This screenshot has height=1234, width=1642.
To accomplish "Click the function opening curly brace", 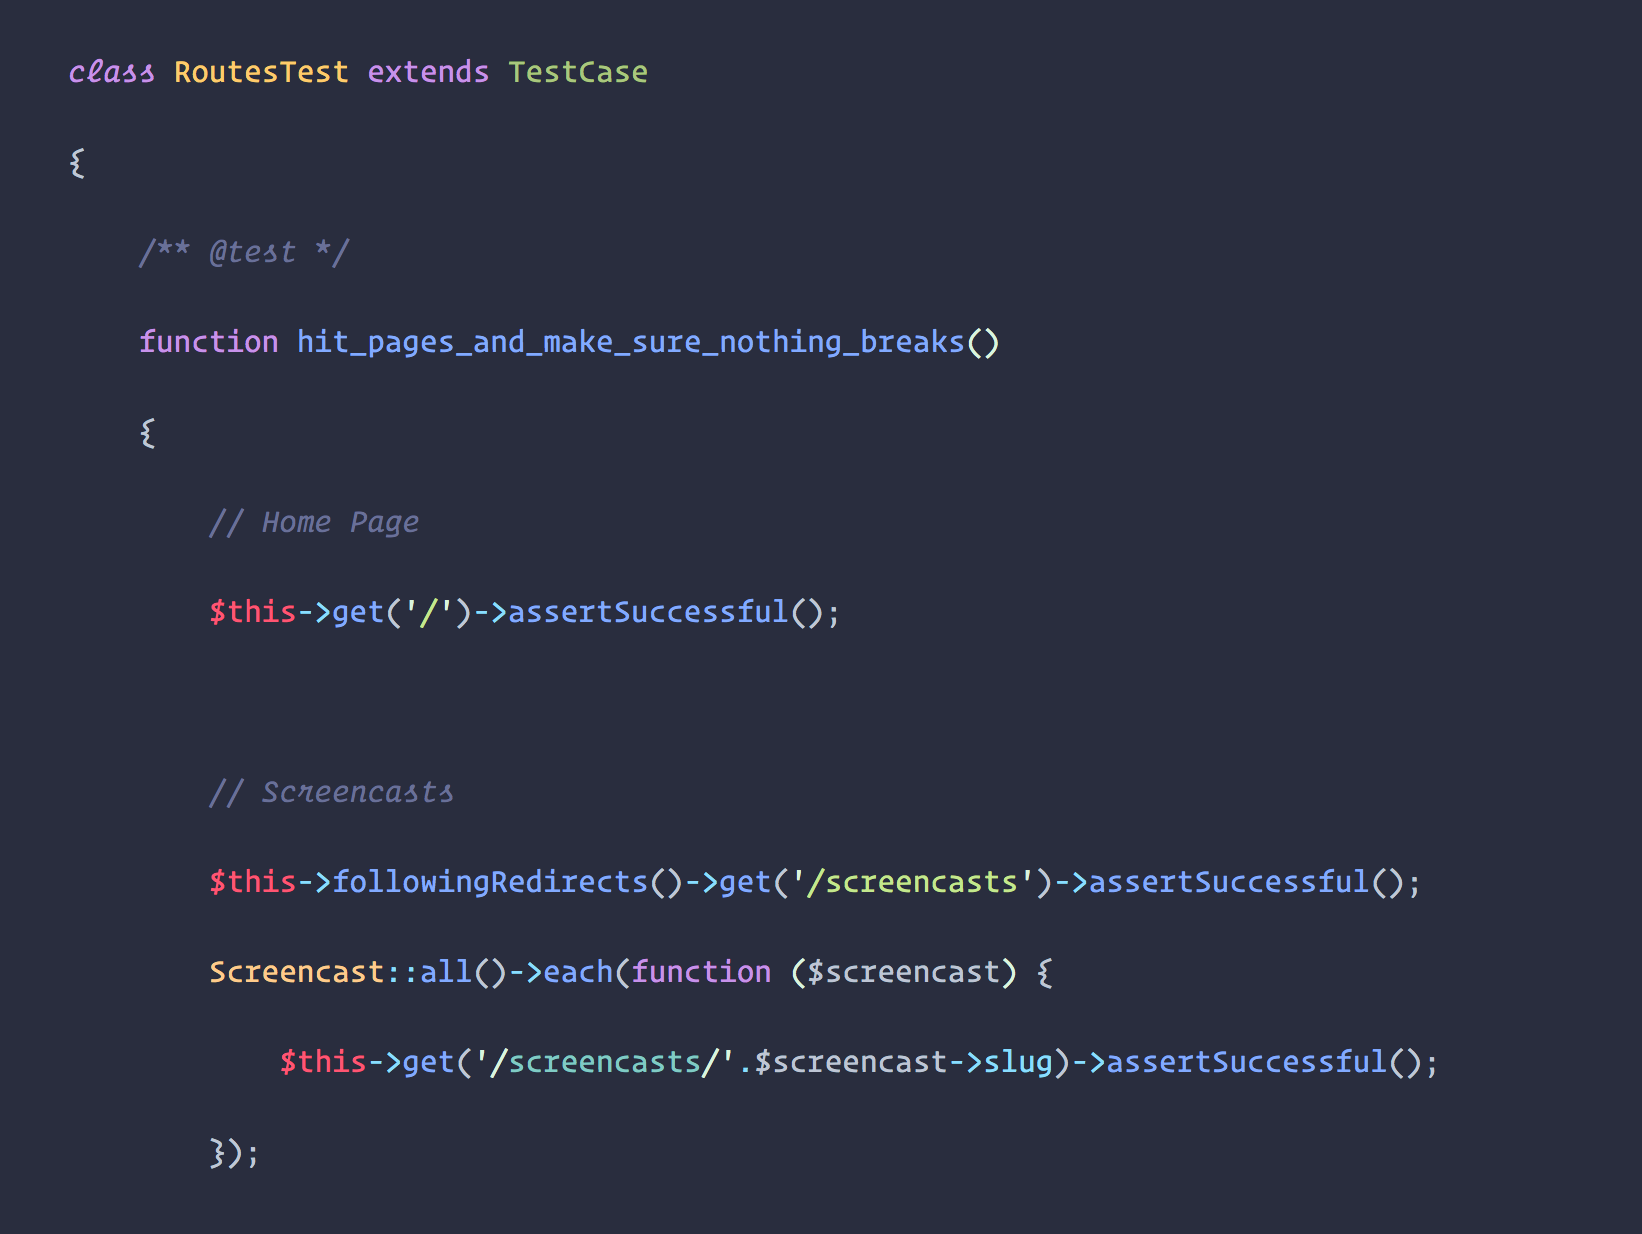I will [147, 432].
